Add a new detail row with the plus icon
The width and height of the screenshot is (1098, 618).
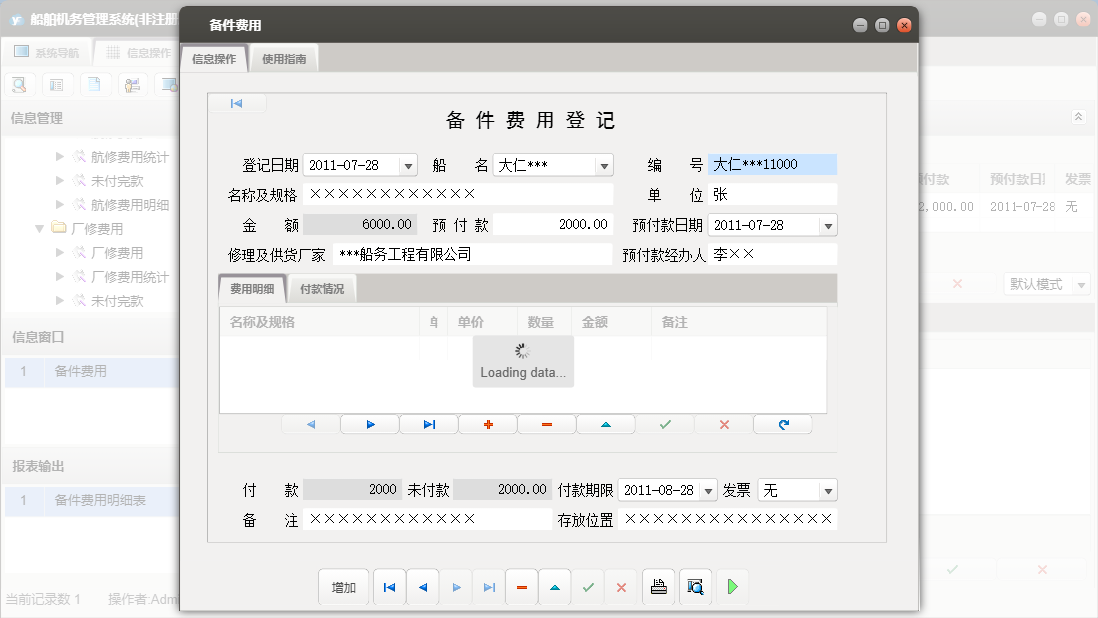pyautogui.click(x=487, y=424)
